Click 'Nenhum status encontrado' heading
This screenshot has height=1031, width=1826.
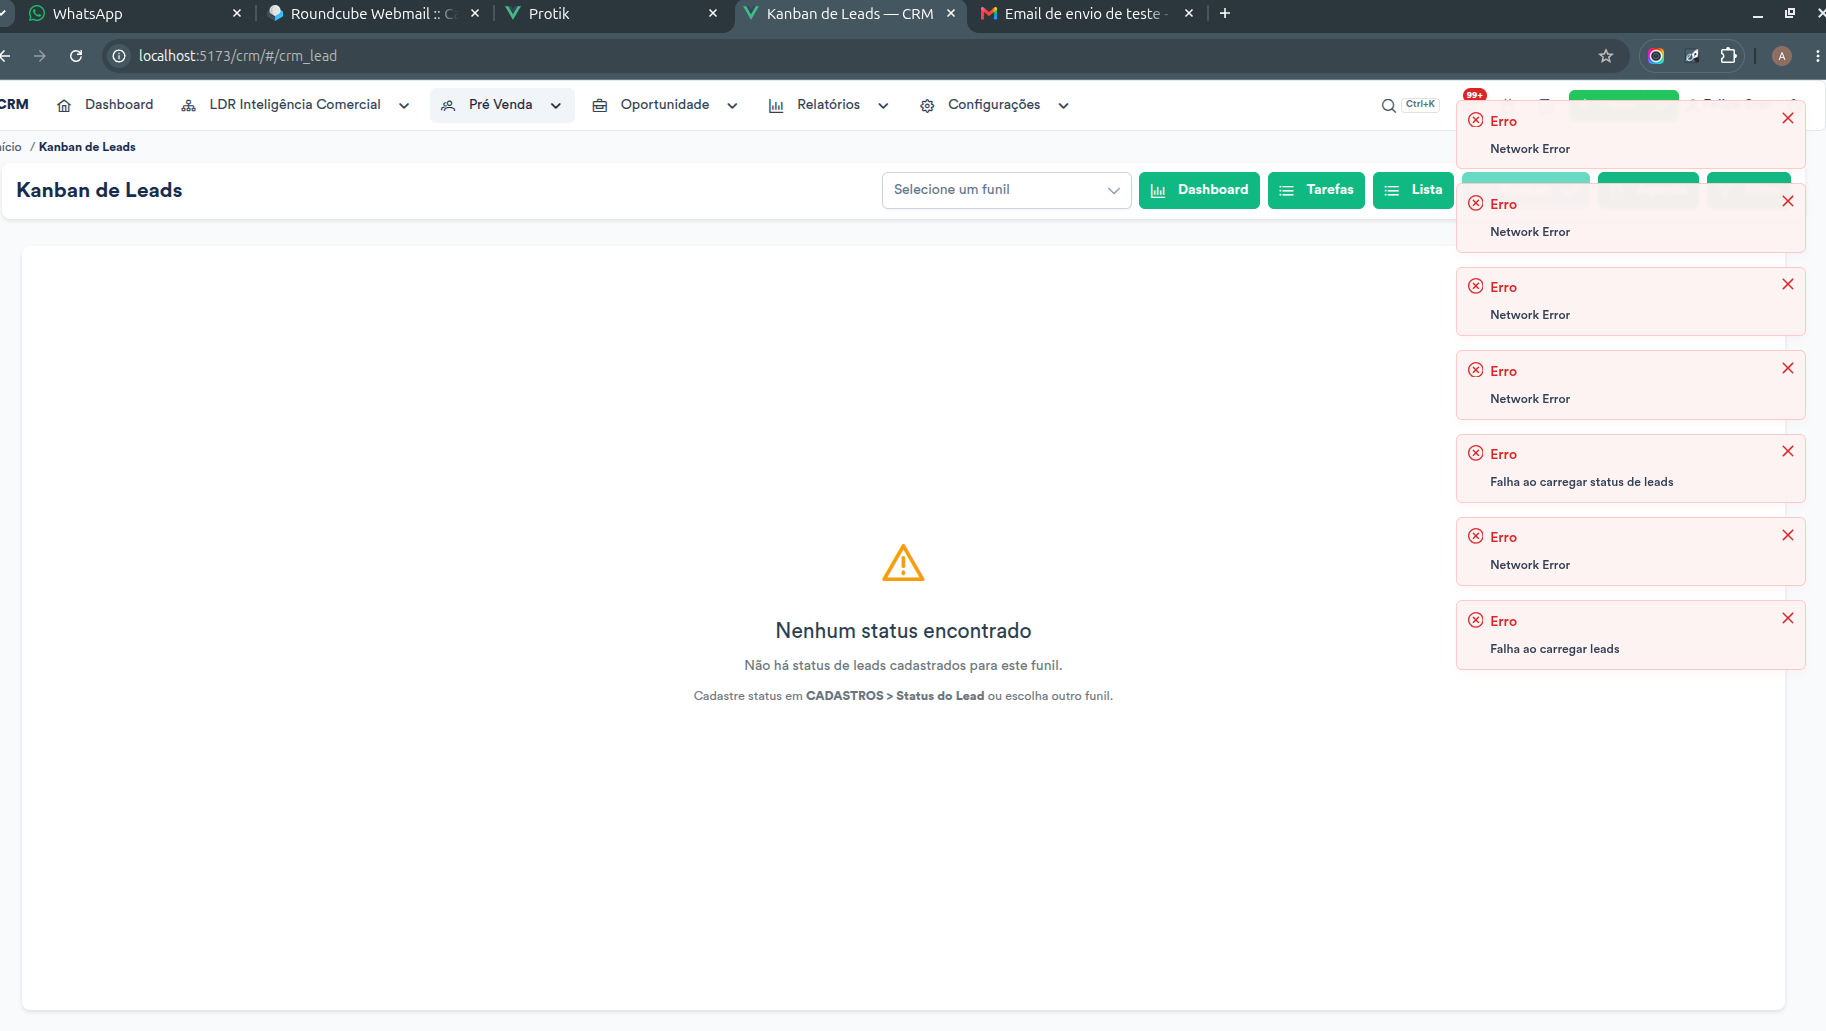tap(903, 631)
